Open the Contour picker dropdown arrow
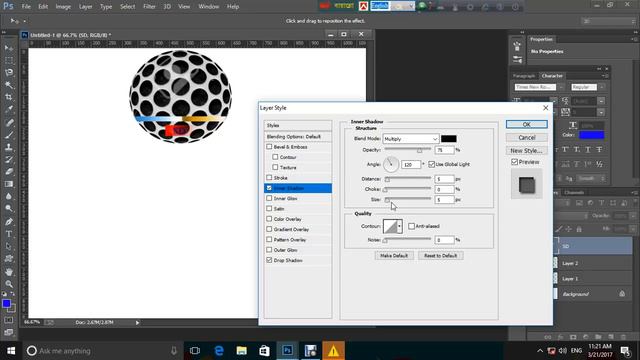This screenshot has width=640, height=360. pyautogui.click(x=399, y=226)
